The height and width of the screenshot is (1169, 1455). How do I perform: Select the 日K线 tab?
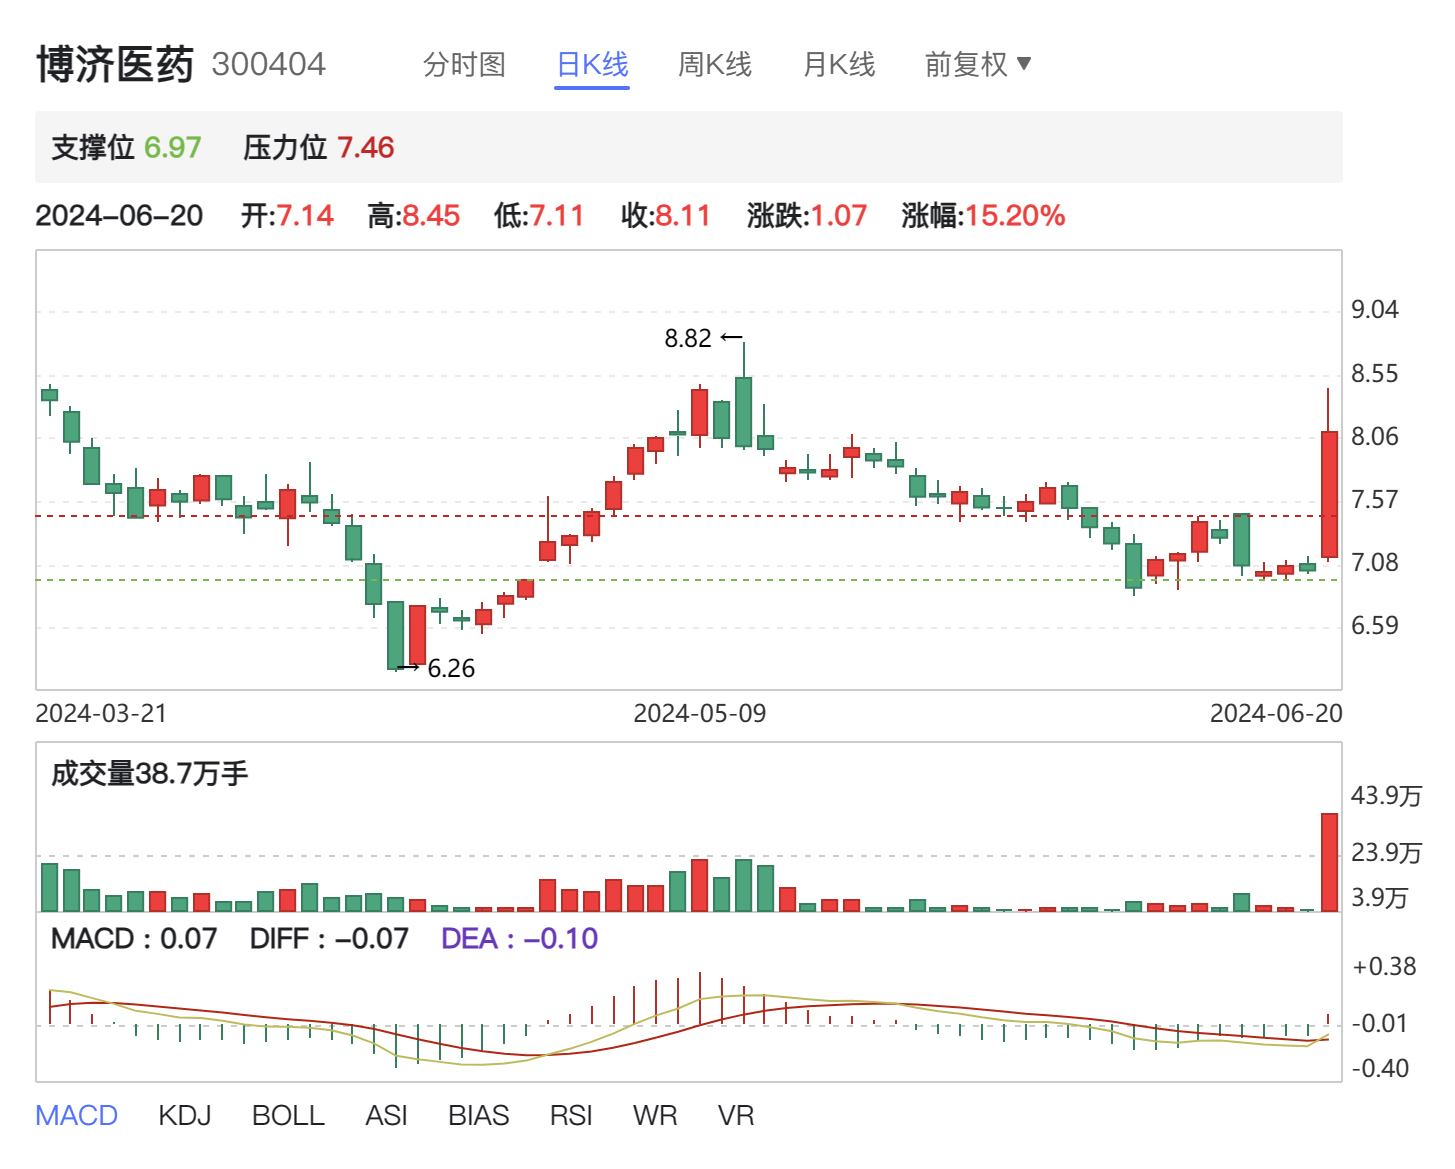pos(592,65)
